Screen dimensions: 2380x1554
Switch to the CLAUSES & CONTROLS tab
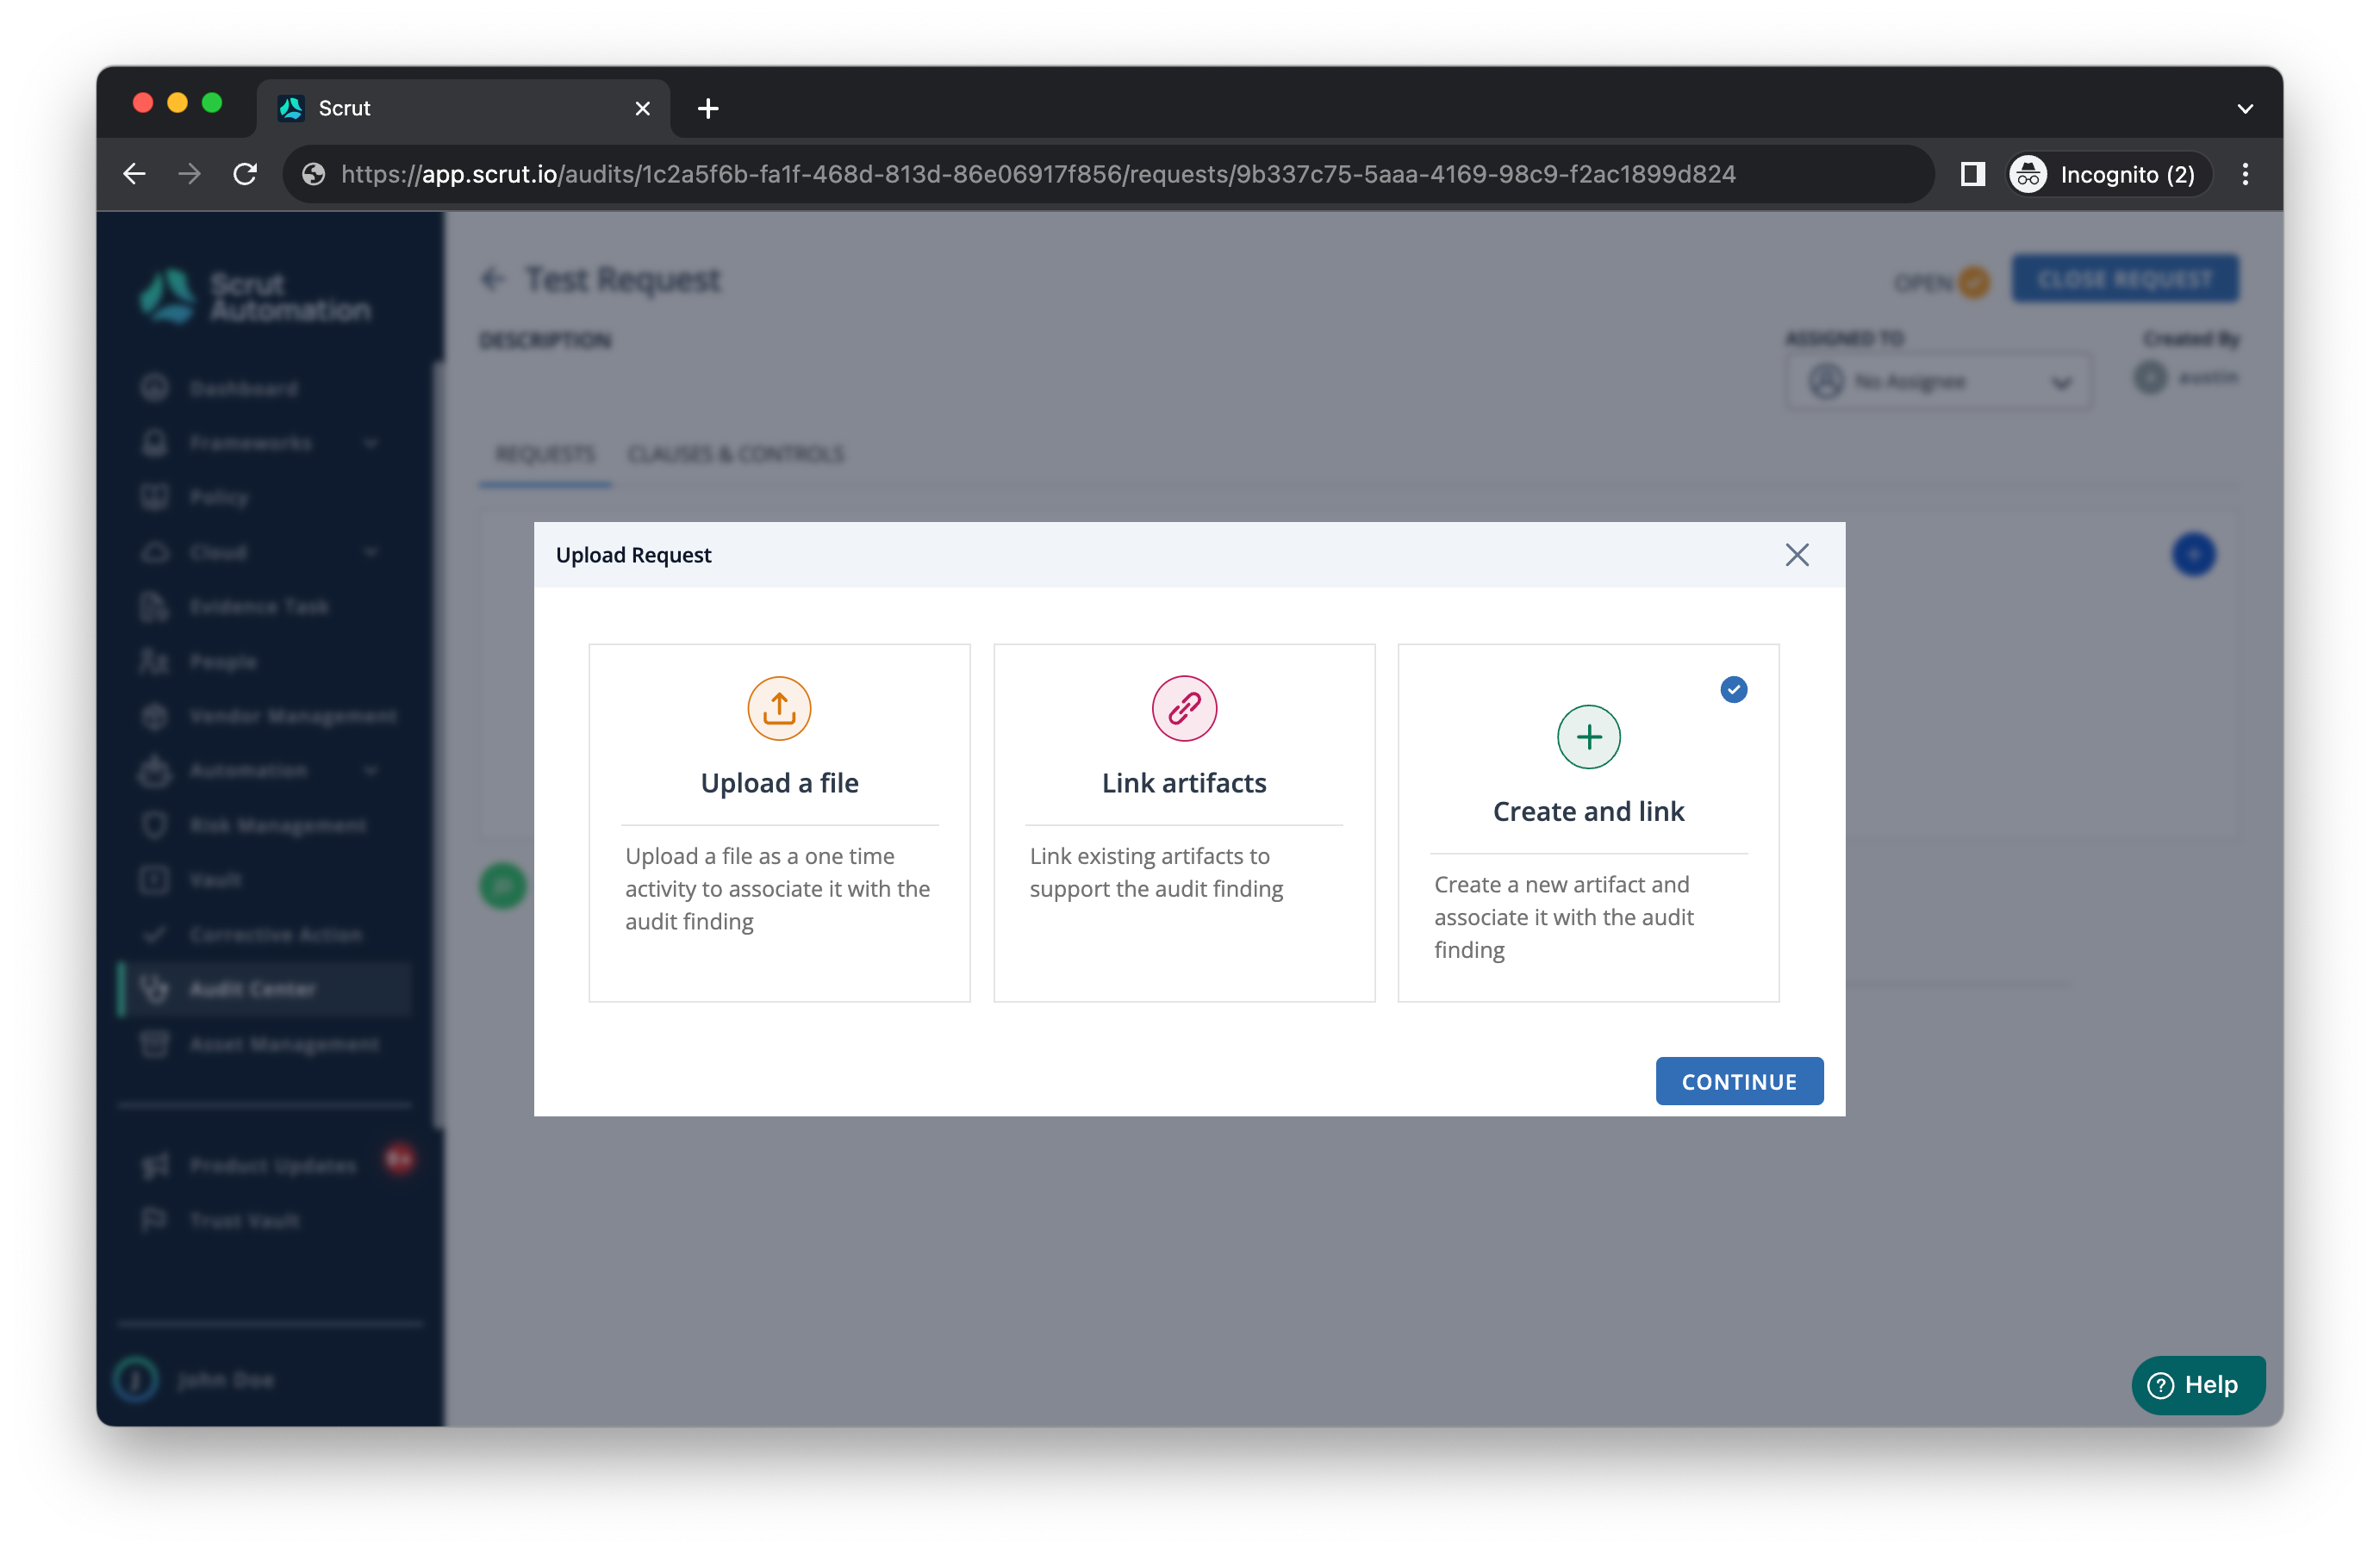tap(736, 454)
